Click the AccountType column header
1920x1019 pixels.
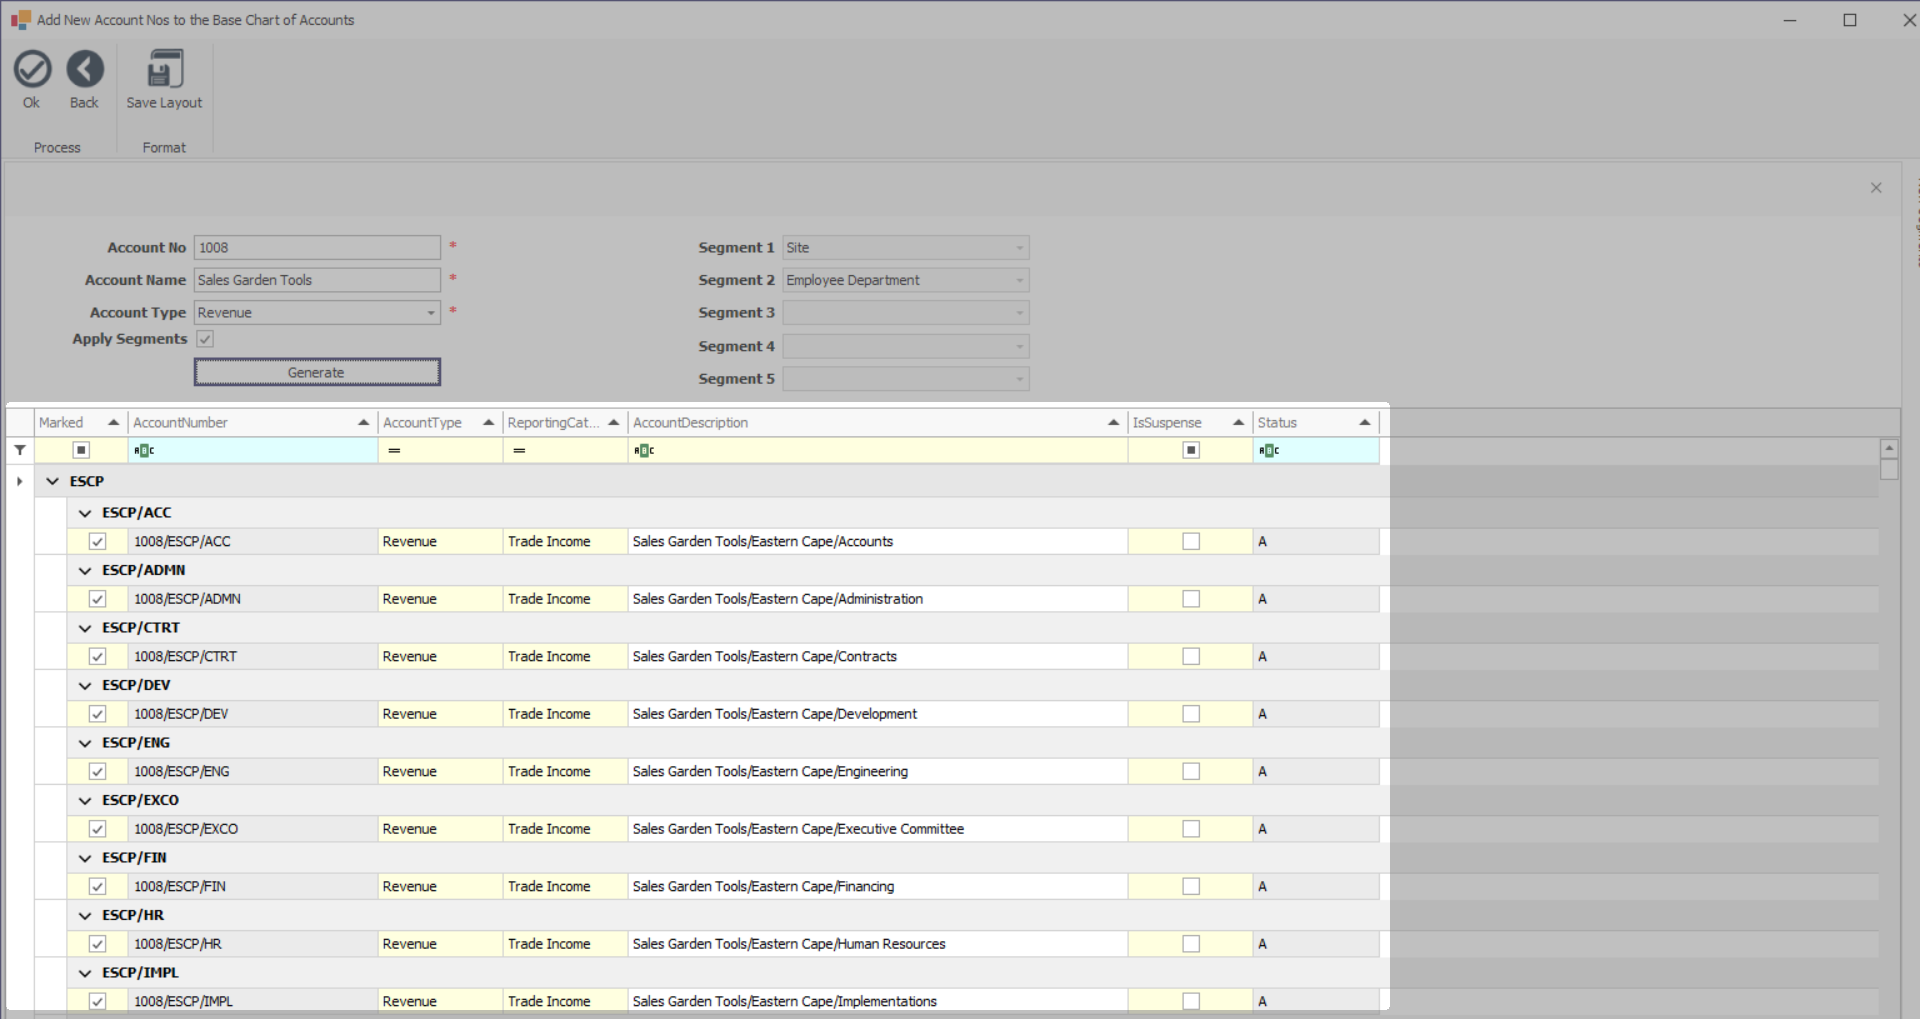440,423
